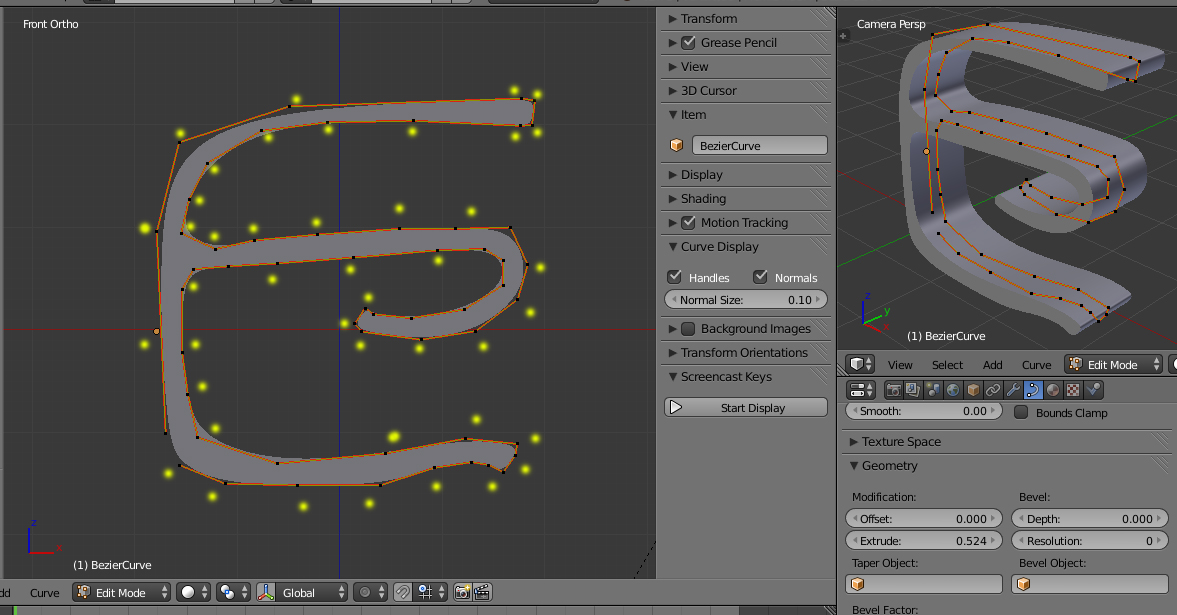Open the Material properties tab (sphere icon)
The image size is (1177, 615).
[x=1053, y=390]
